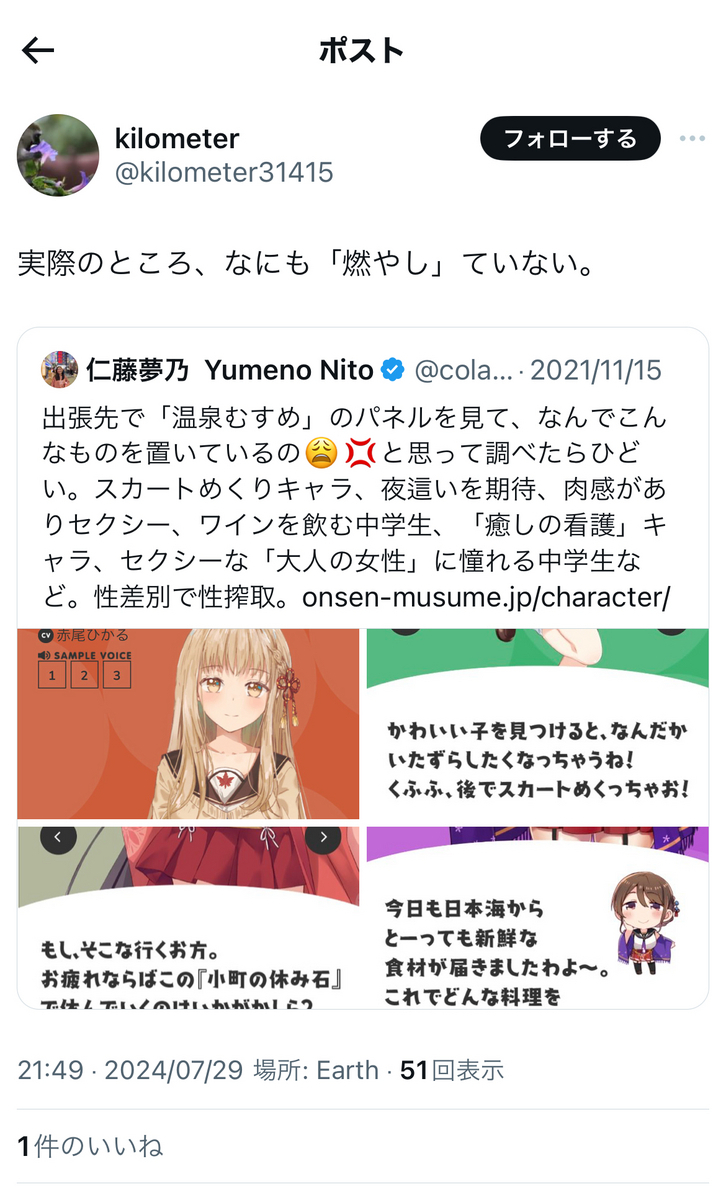Viewport: 726px width, 1200px height.
Task: Open the quoted post's 2021/11/15 date
Action: click(x=596, y=370)
